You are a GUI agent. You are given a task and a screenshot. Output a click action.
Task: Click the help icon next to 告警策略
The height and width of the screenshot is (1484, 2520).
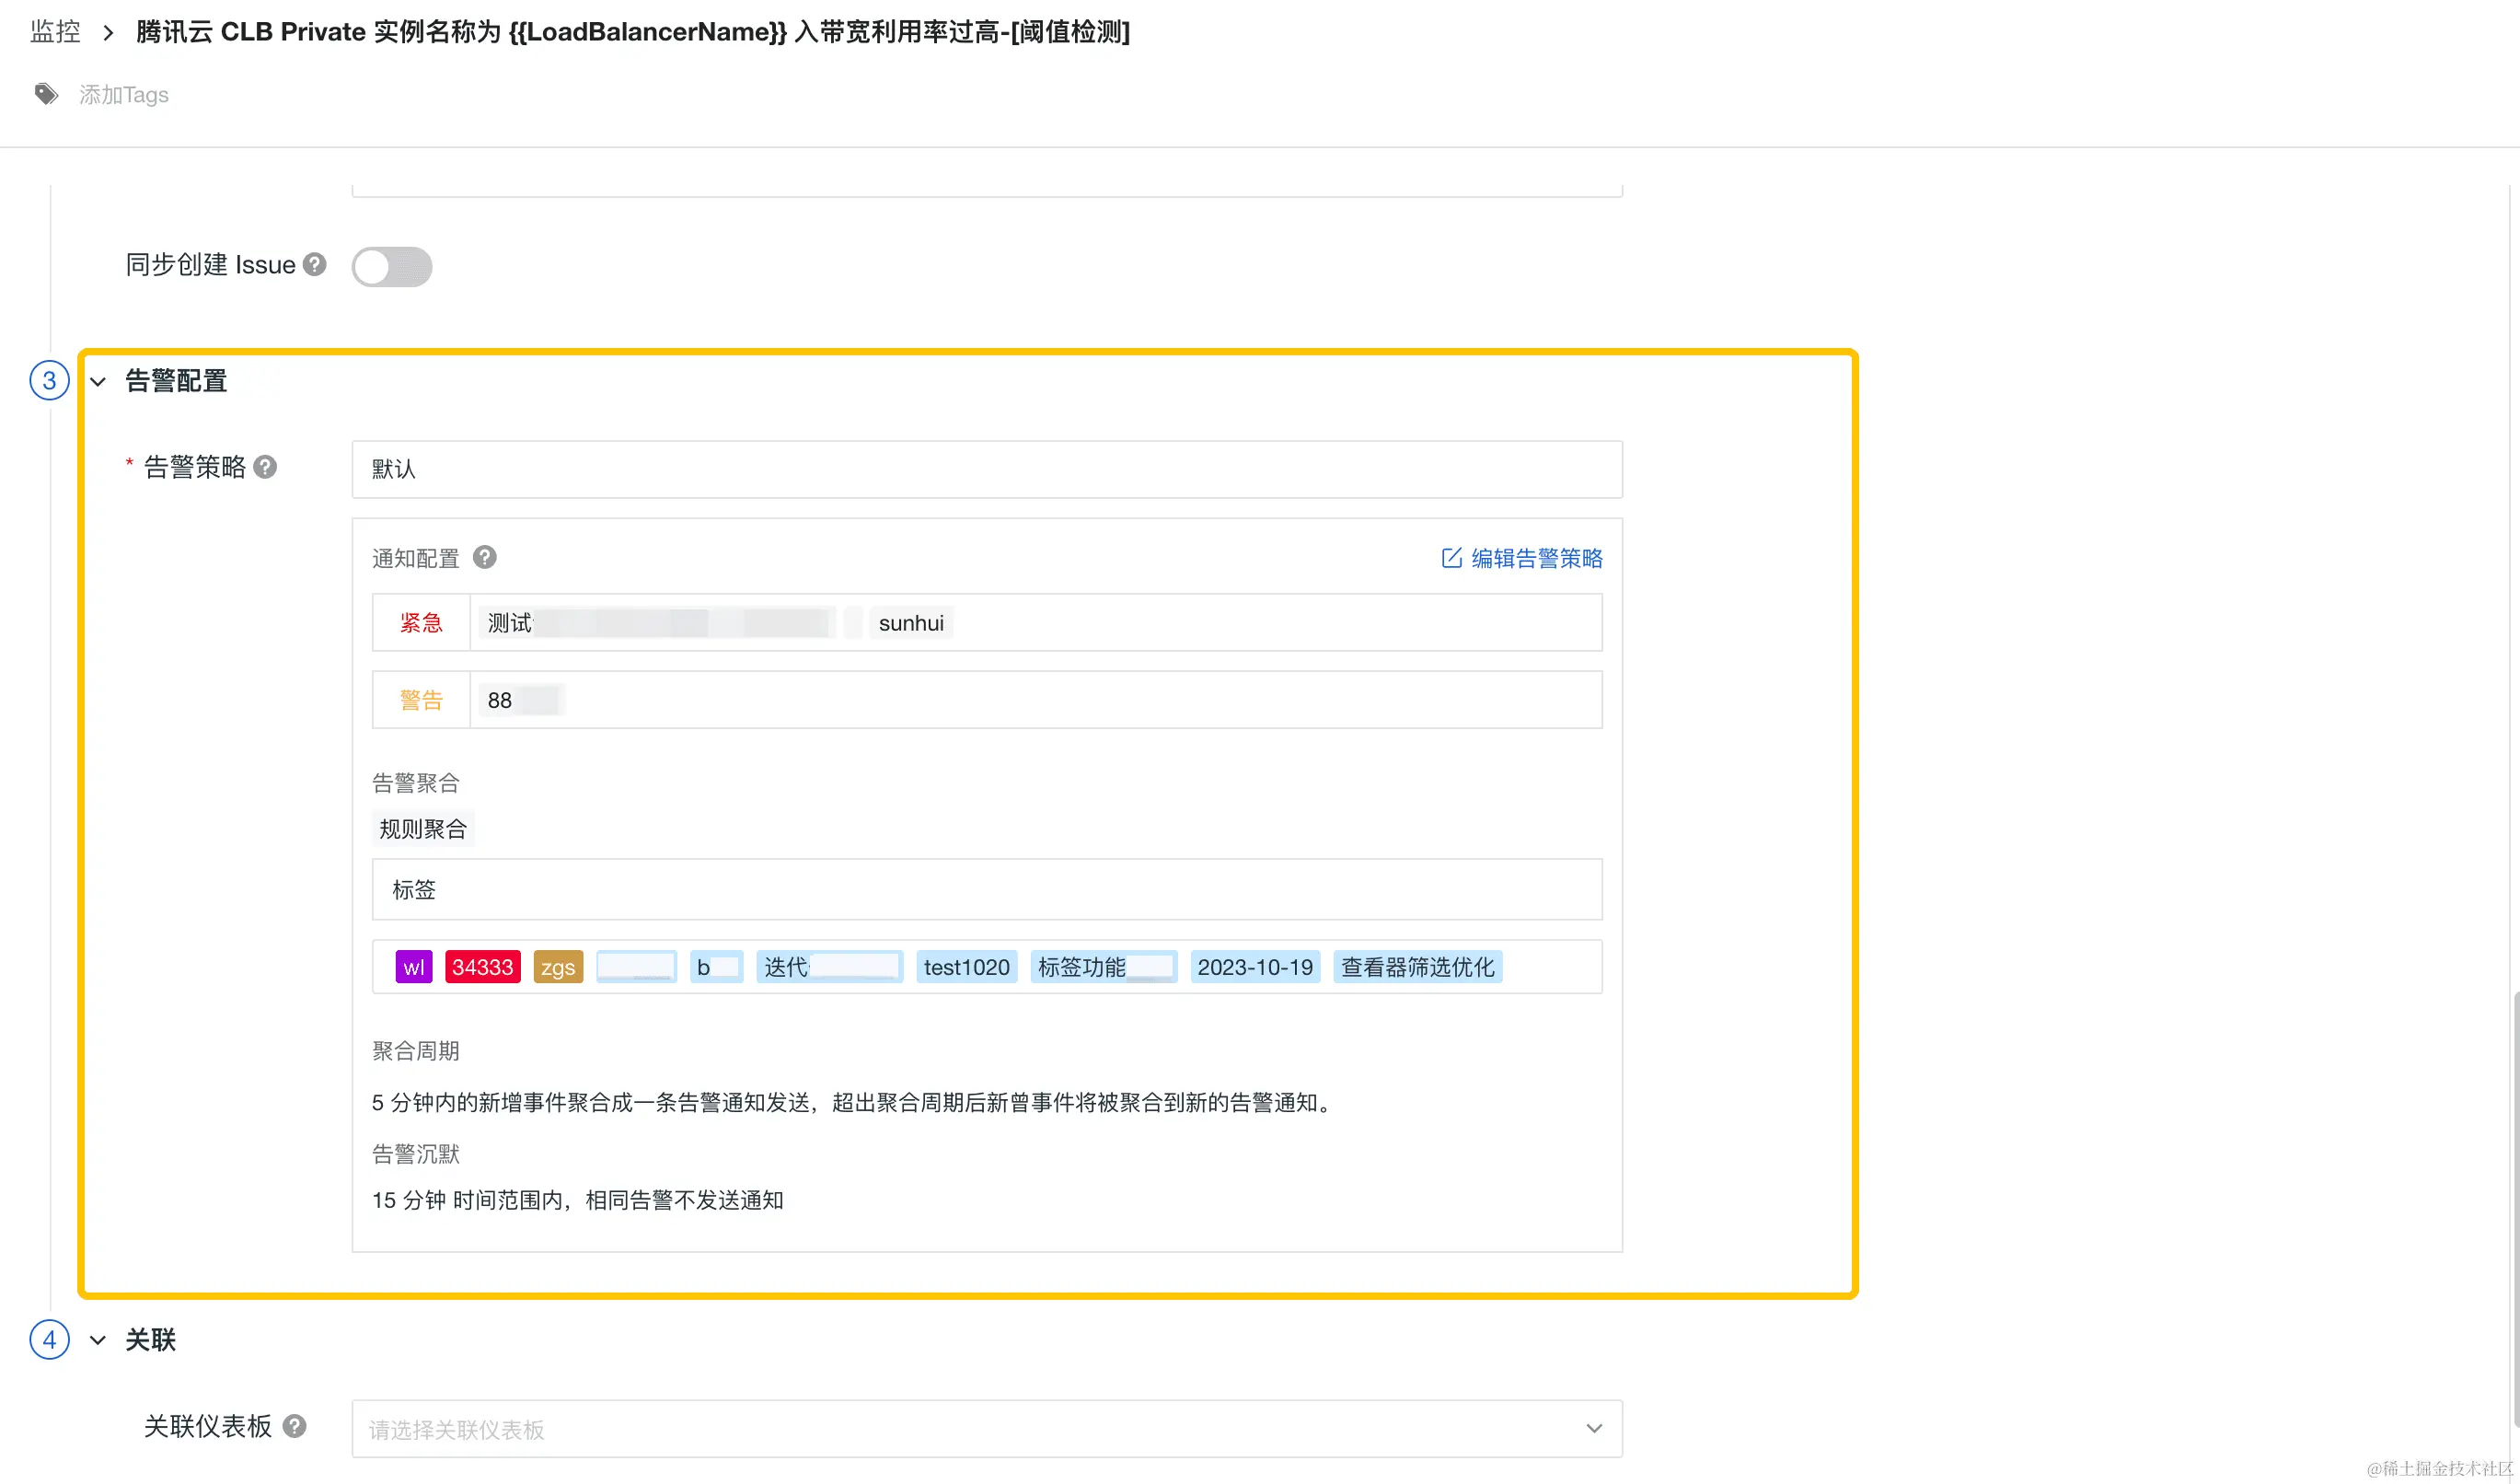[x=265, y=467]
